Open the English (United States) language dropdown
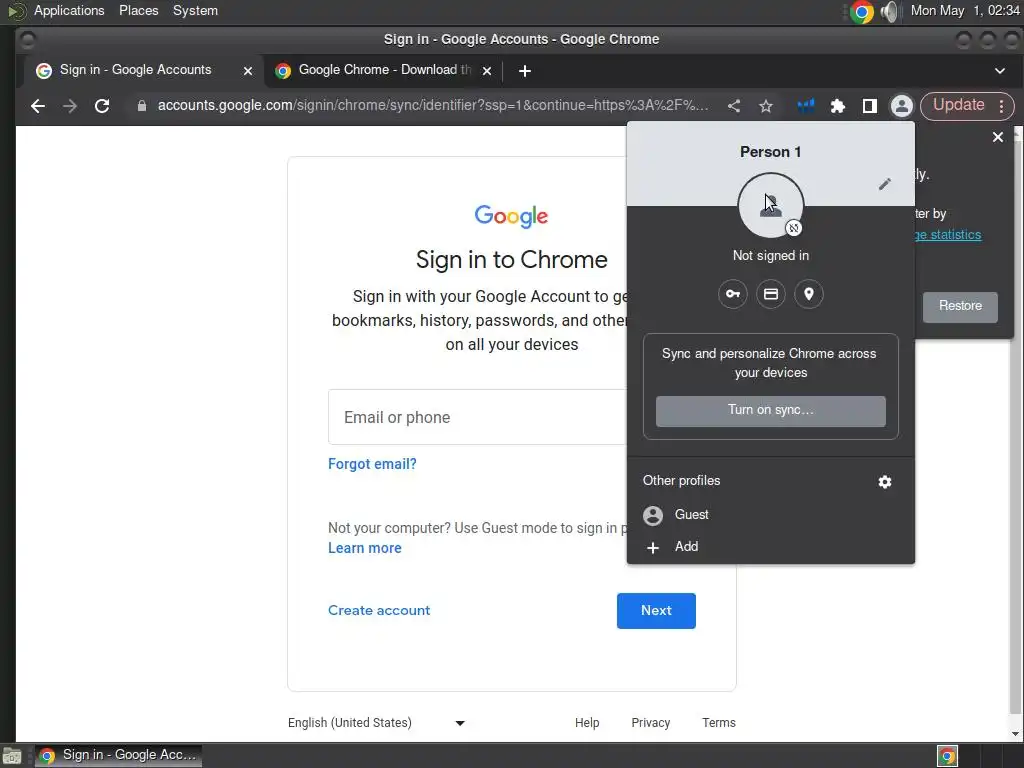The width and height of the screenshot is (1024, 768). tap(376, 723)
